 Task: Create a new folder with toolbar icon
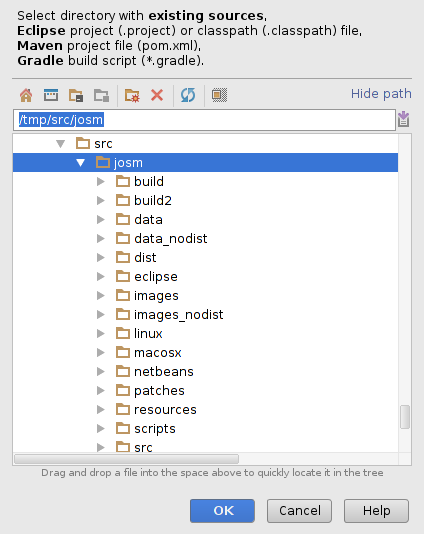[132, 95]
